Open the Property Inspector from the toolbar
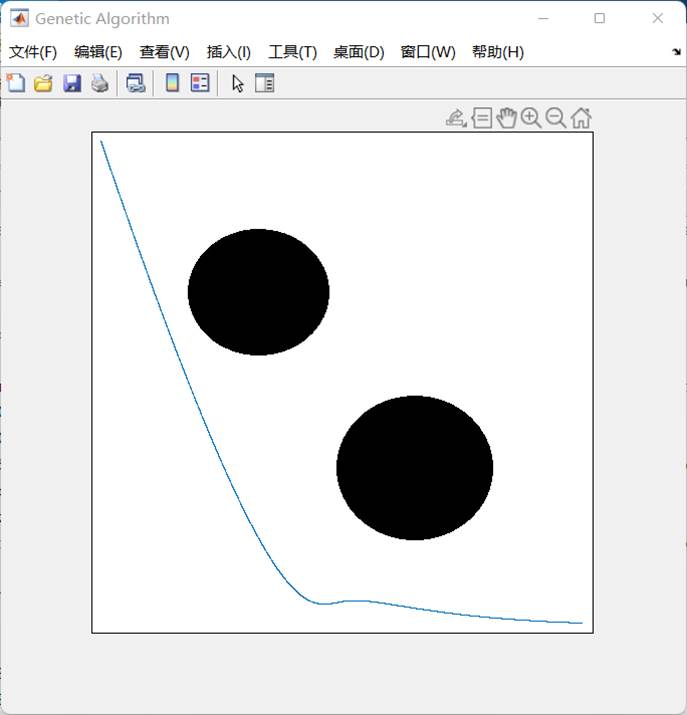687x715 pixels. [264, 84]
